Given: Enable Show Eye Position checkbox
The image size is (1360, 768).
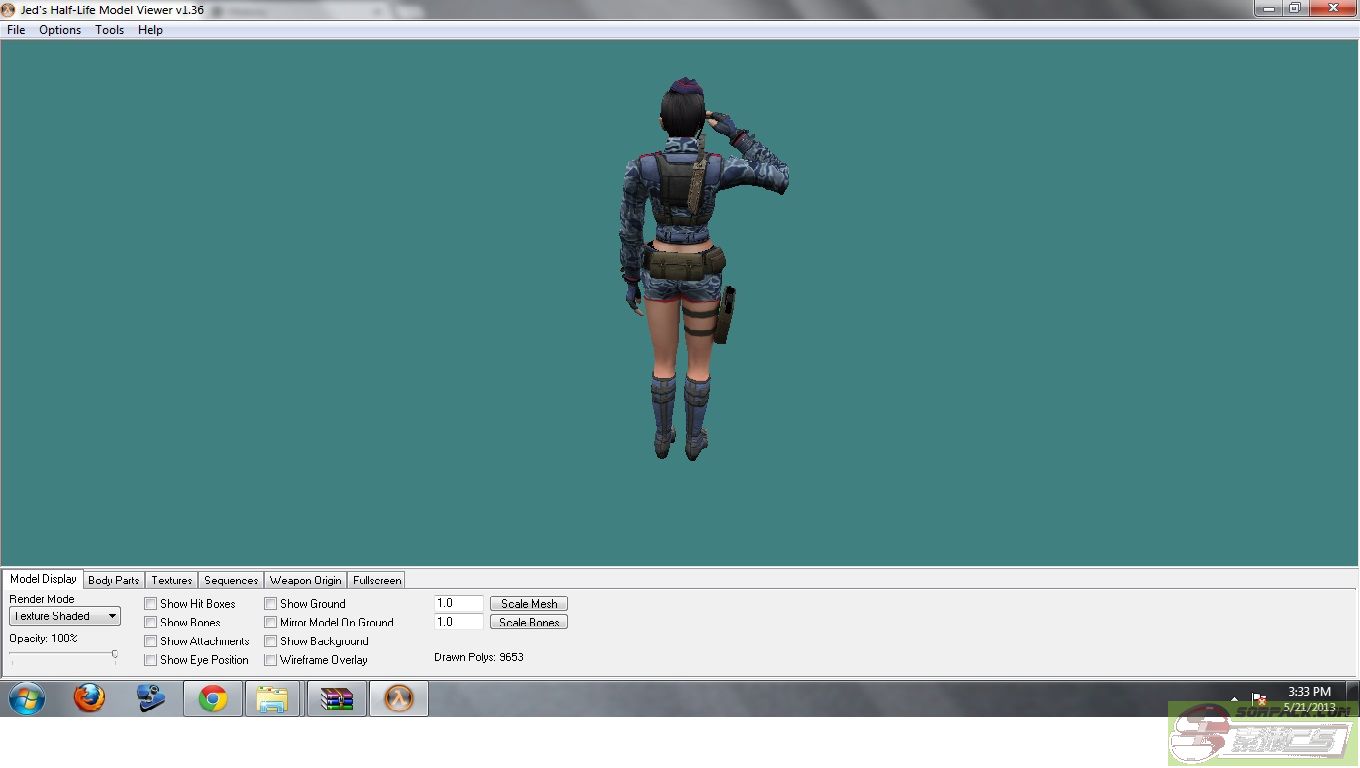Looking at the screenshot, I should tap(151, 660).
